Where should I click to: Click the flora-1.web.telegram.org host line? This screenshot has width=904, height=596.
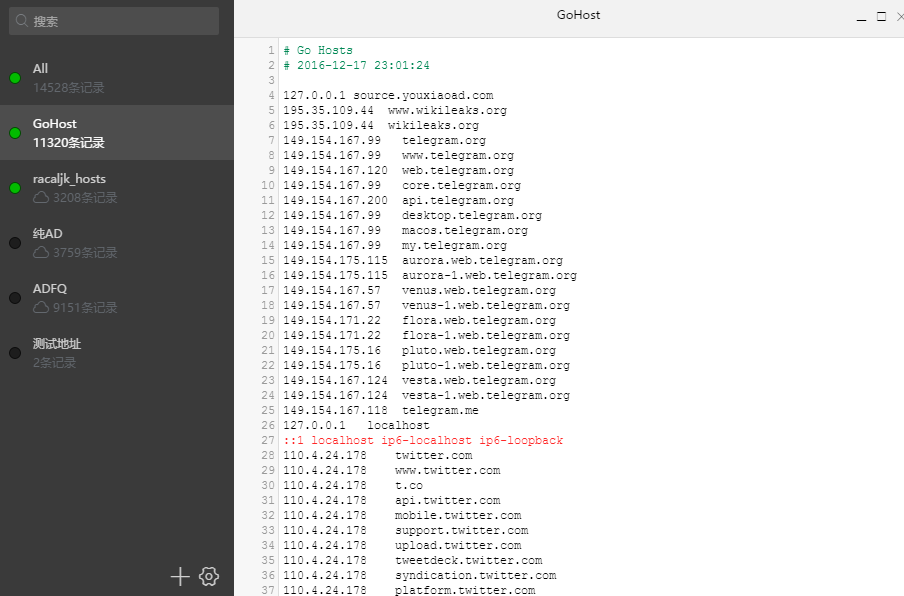point(427,335)
